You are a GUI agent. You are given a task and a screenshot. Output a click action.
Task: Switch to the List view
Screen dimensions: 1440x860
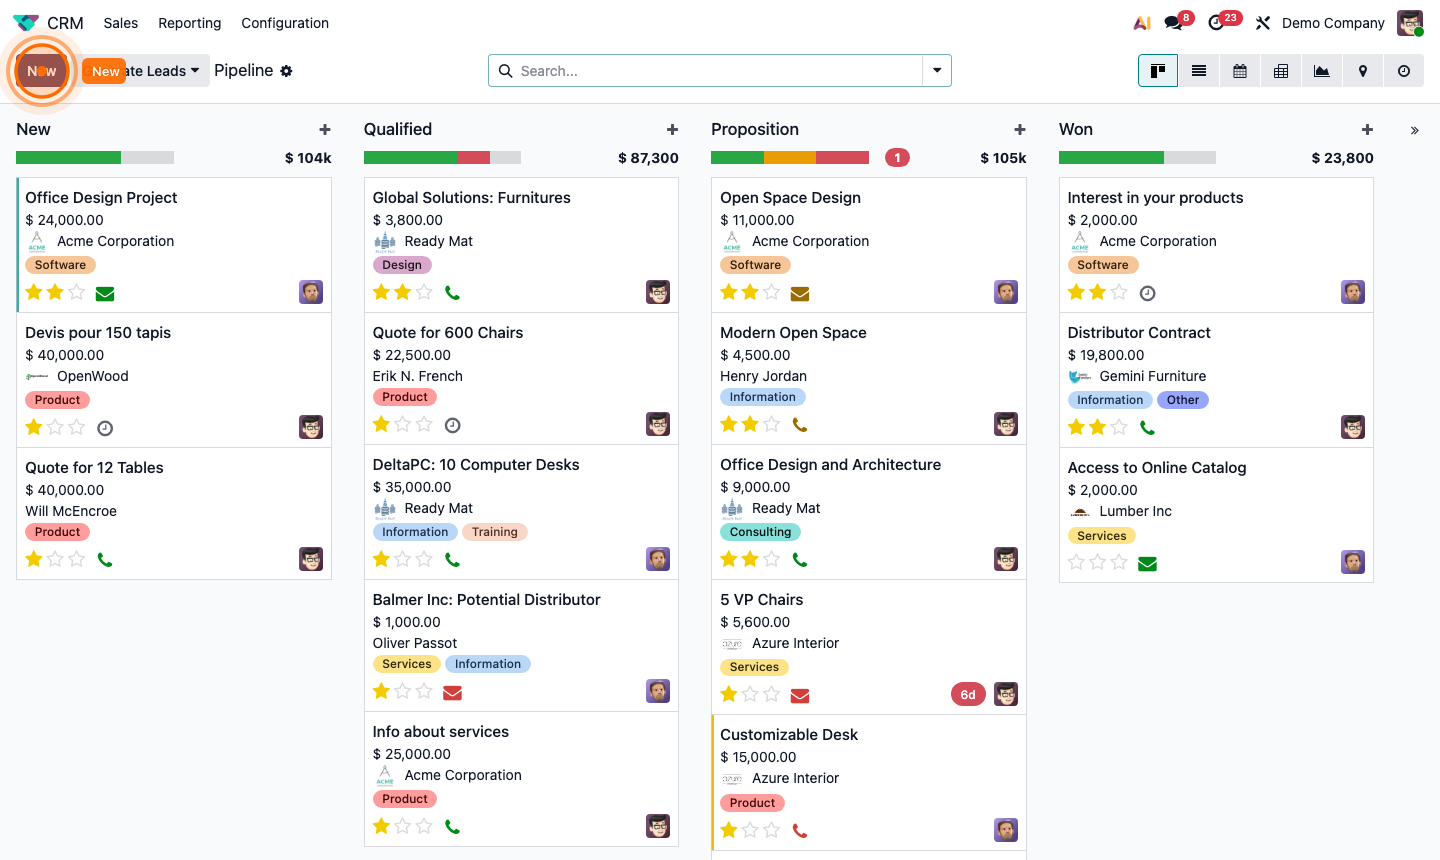pyautogui.click(x=1198, y=71)
